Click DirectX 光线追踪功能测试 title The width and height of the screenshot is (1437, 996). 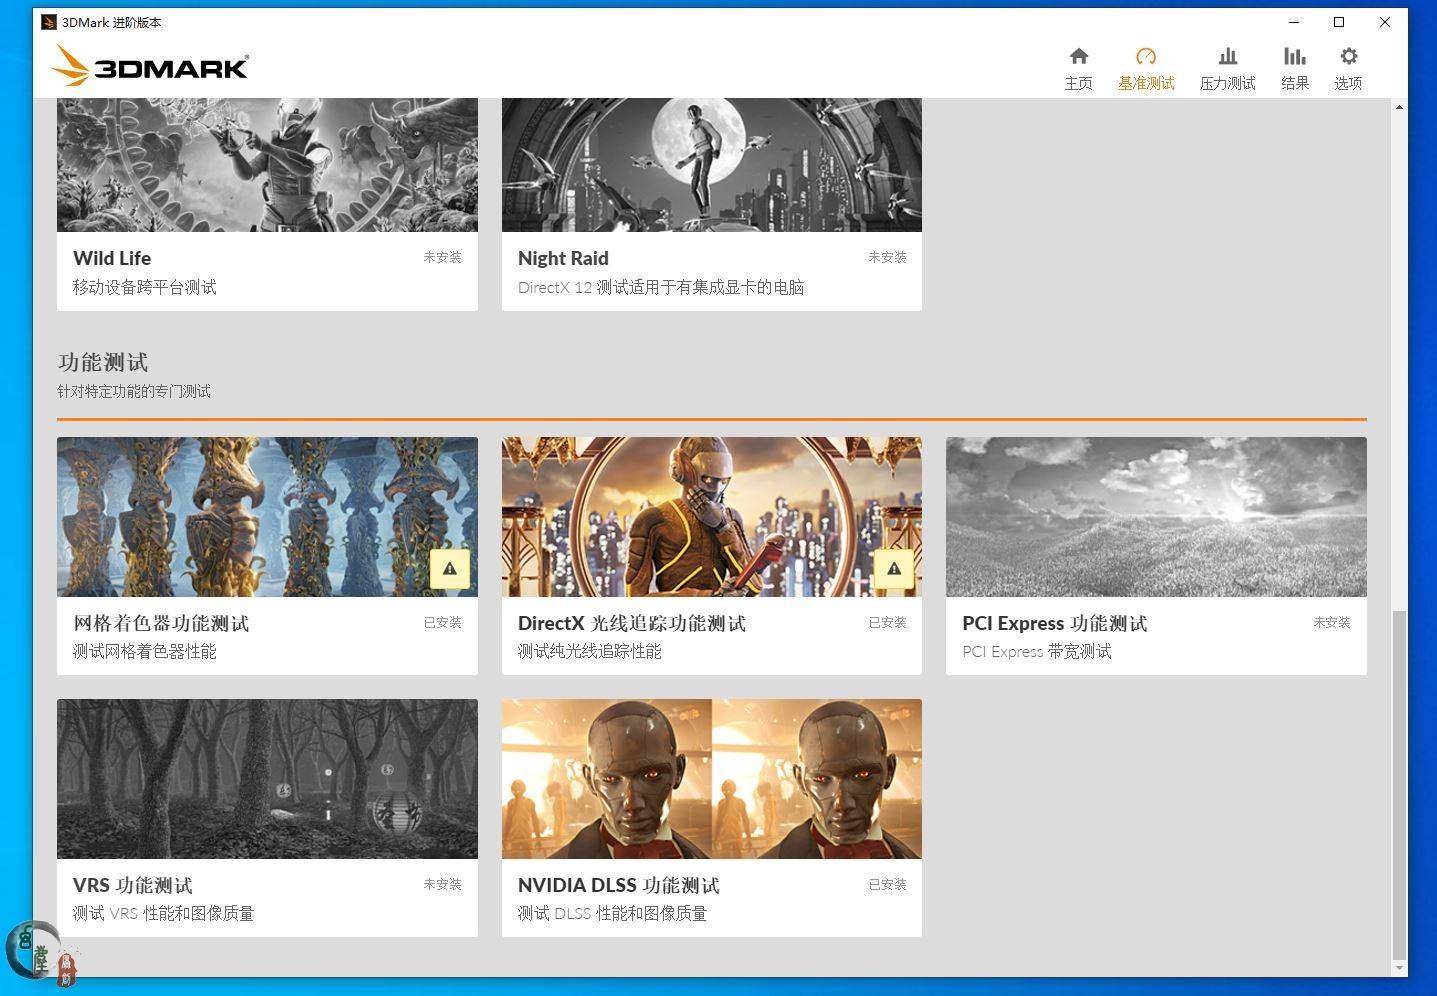[x=632, y=623]
